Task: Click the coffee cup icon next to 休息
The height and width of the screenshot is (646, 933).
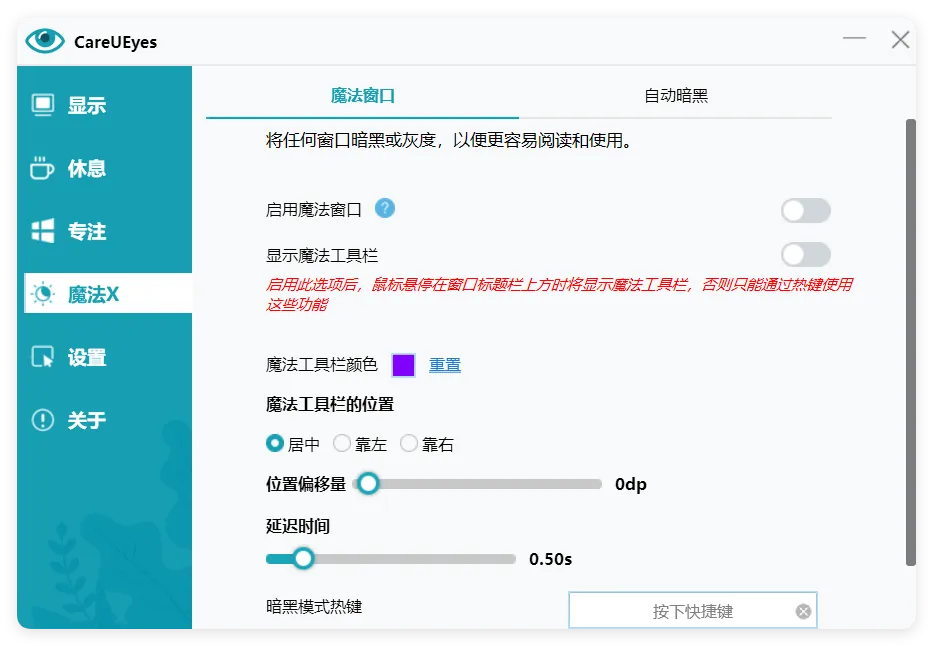Action: tap(42, 168)
